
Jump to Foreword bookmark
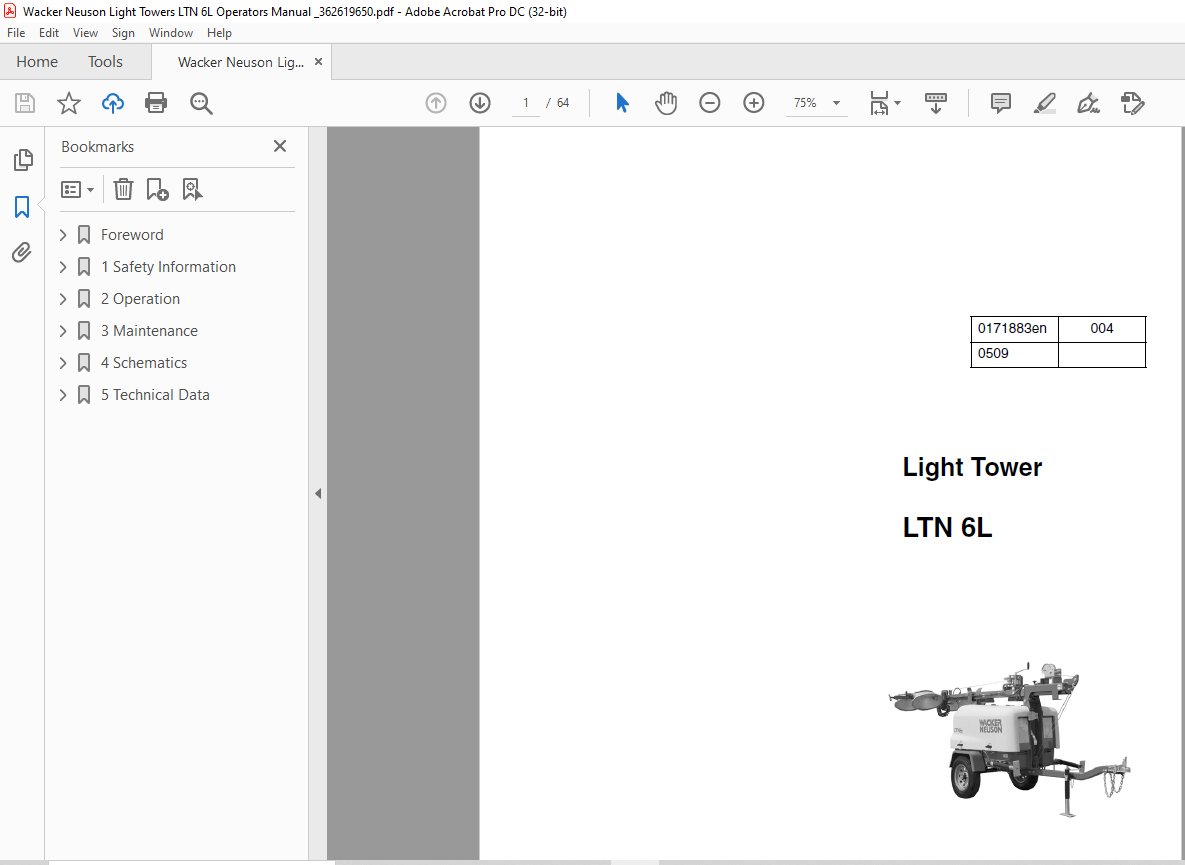pyautogui.click(x=132, y=235)
